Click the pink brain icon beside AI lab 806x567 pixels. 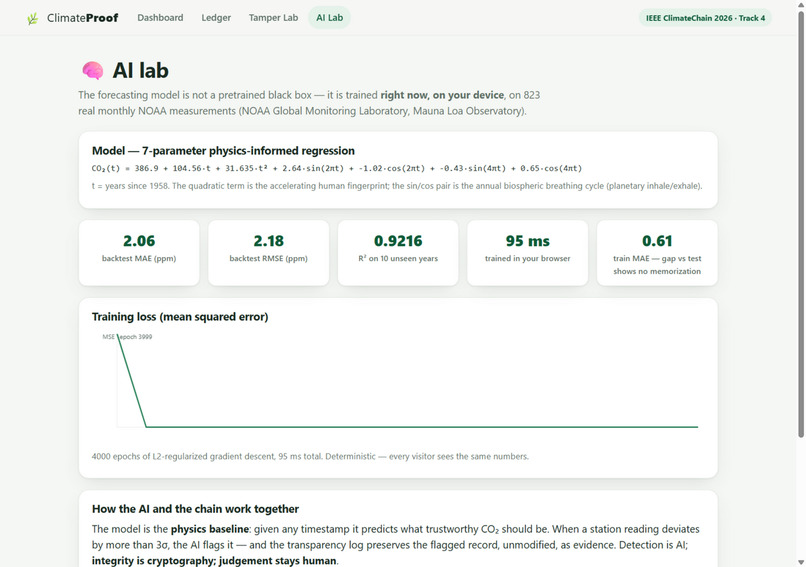click(x=93, y=70)
